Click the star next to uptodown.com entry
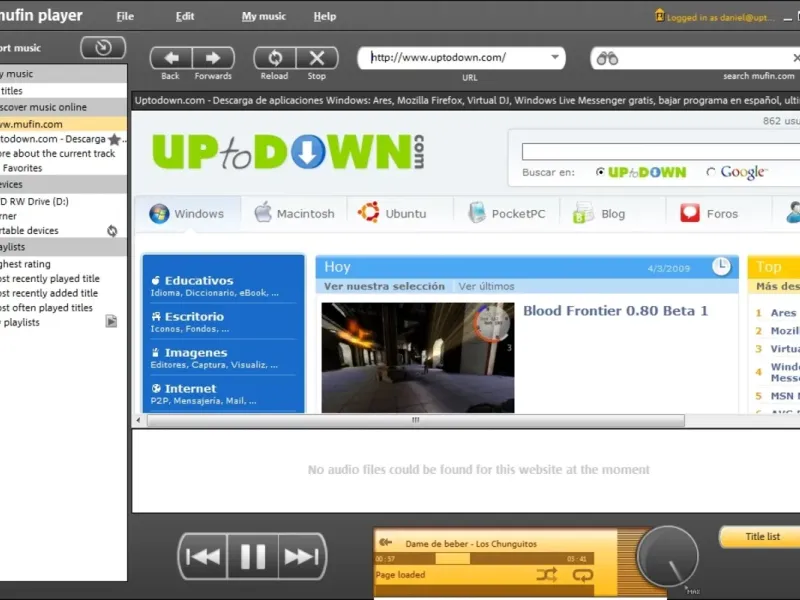 pos(114,139)
